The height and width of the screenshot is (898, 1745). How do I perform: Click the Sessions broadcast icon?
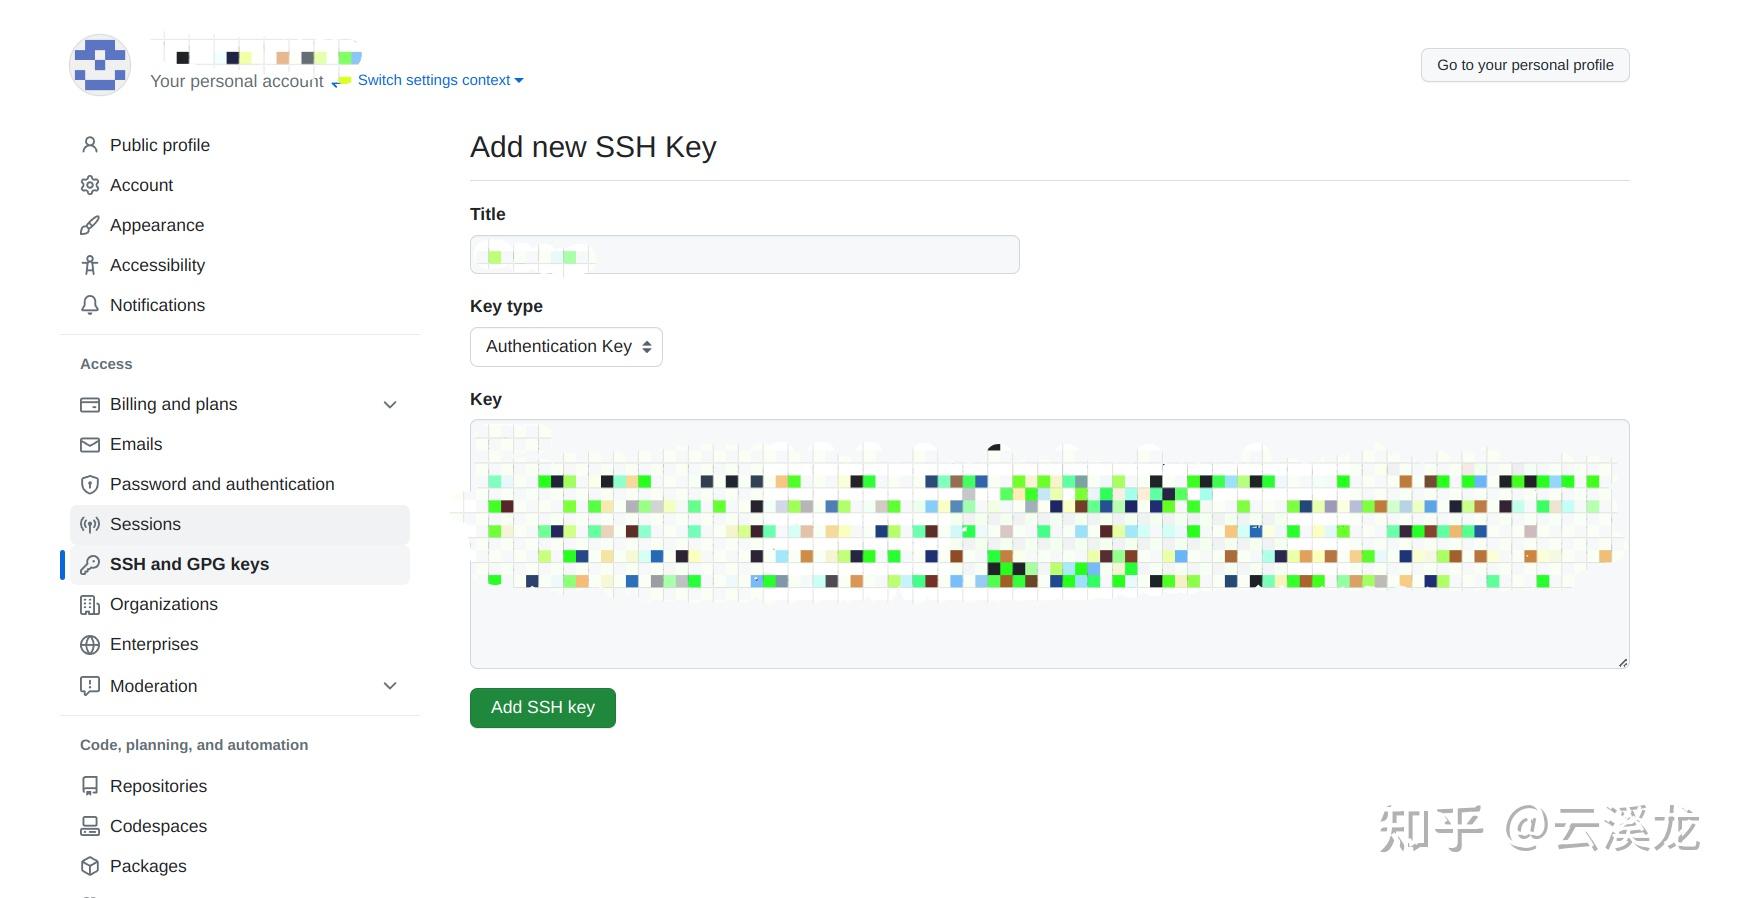pyautogui.click(x=90, y=524)
